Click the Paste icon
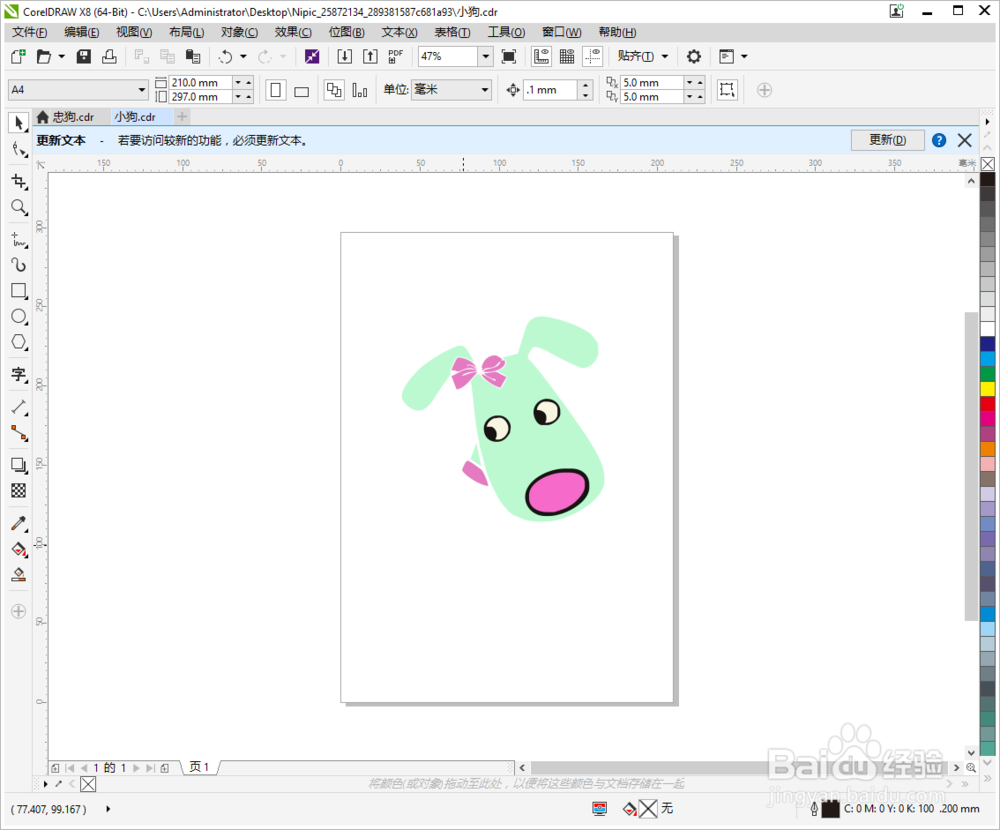1000x830 pixels. pyautogui.click(x=193, y=57)
